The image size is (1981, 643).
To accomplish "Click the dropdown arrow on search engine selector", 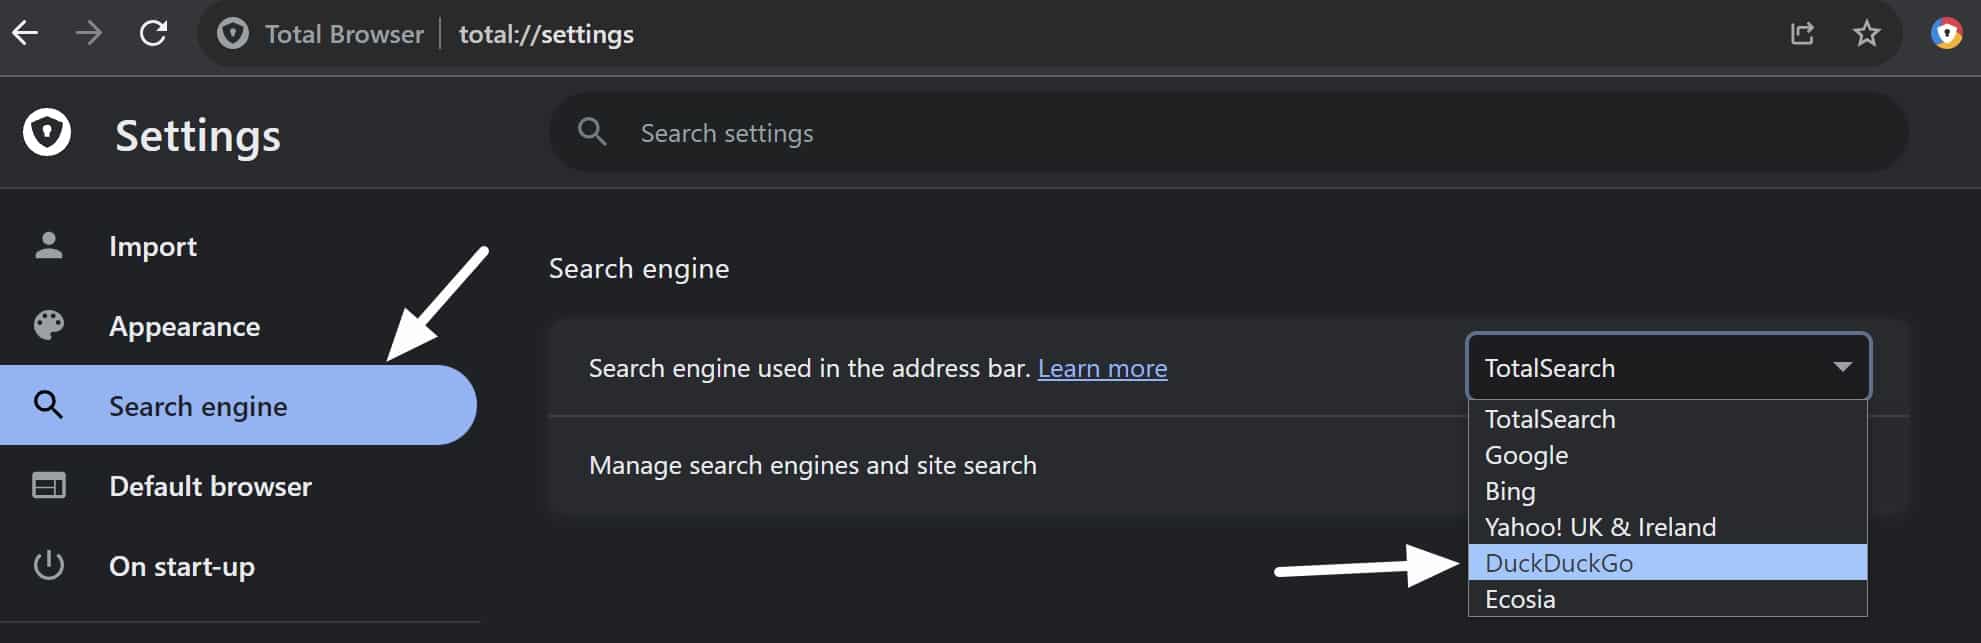I will tap(1842, 367).
